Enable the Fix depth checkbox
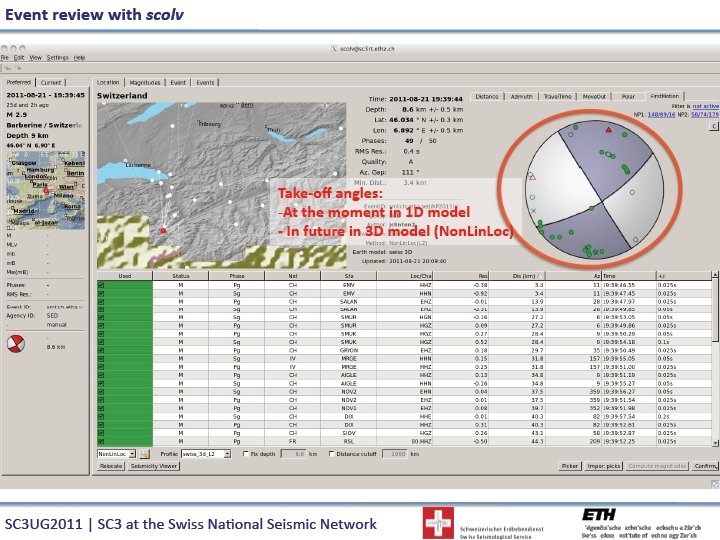The width and height of the screenshot is (720, 540). coord(246,454)
